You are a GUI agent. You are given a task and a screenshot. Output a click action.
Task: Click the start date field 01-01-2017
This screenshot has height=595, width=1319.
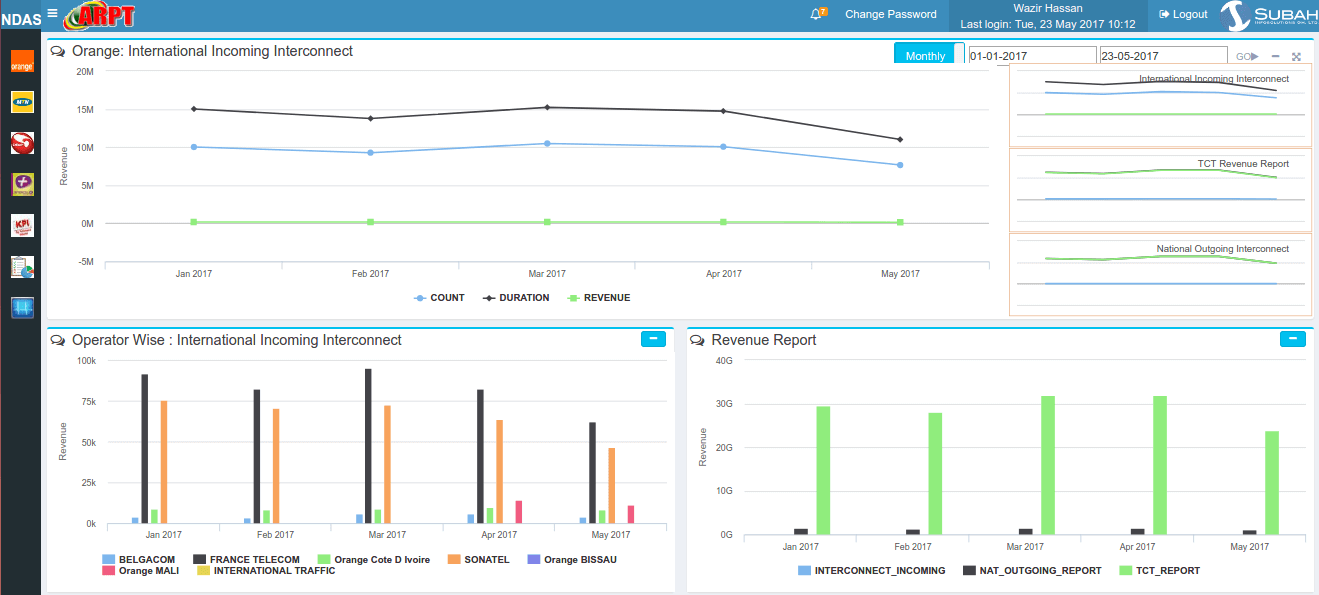tap(1031, 57)
